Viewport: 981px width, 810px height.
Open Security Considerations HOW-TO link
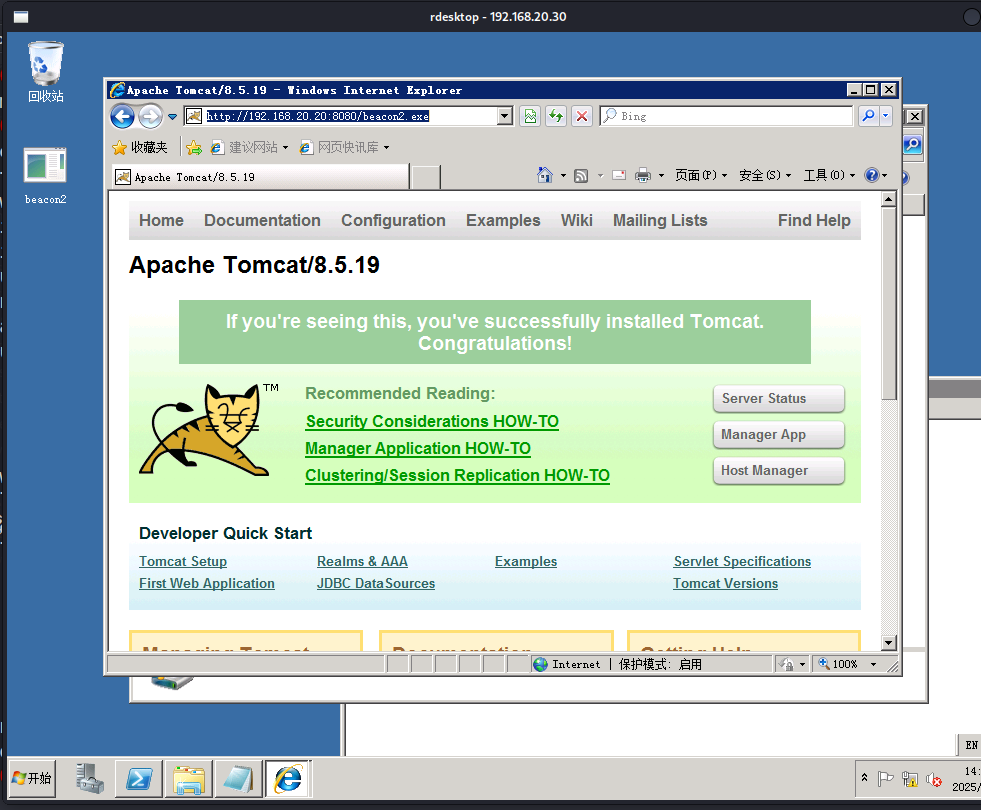coord(432,422)
